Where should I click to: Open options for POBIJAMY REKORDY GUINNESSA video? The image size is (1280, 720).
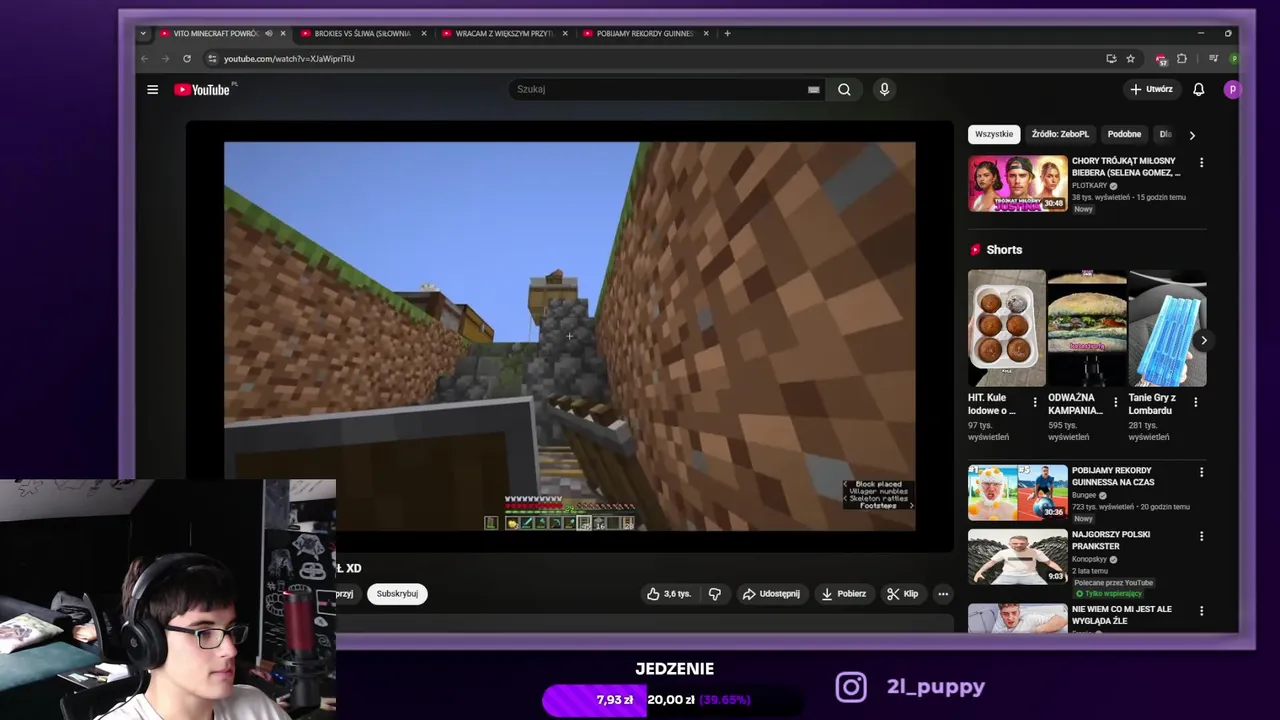[x=1201, y=472]
